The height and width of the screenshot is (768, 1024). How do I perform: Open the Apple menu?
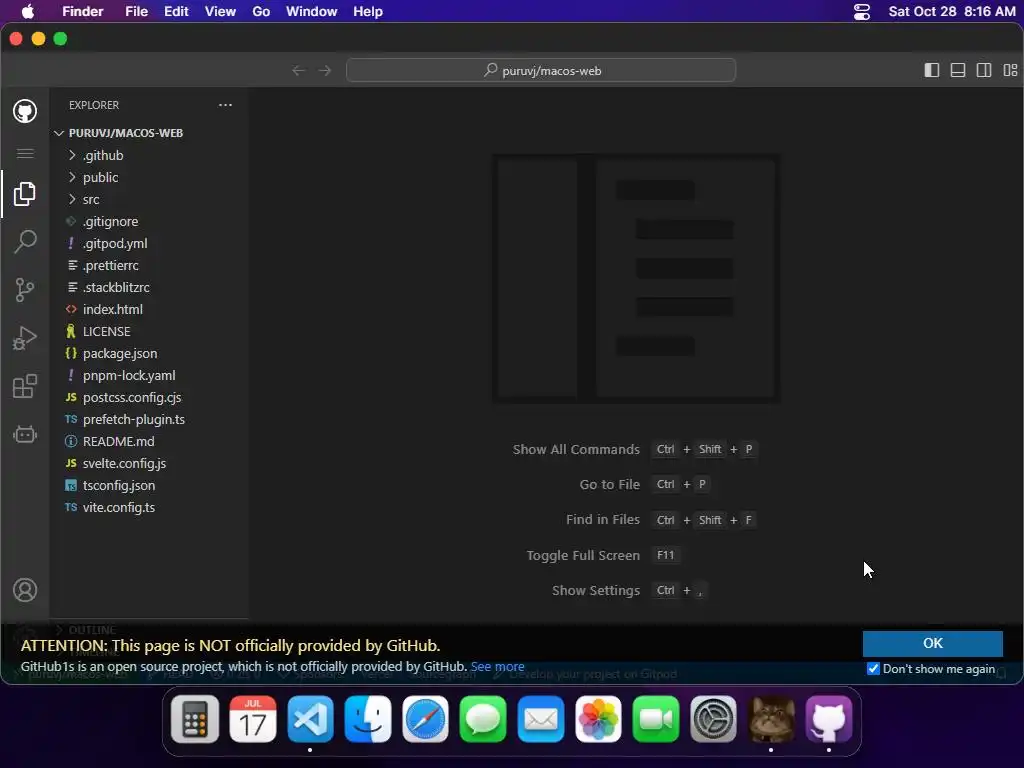pyautogui.click(x=27, y=11)
